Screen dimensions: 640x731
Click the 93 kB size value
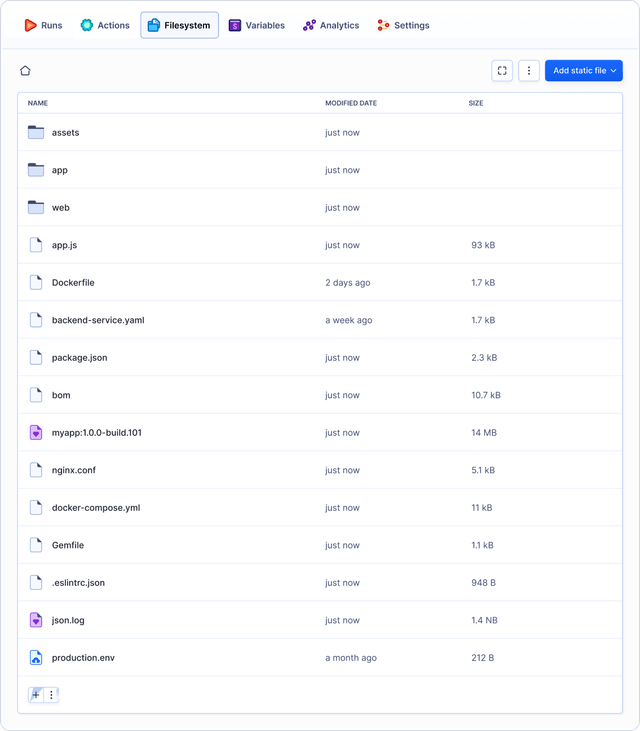click(483, 245)
